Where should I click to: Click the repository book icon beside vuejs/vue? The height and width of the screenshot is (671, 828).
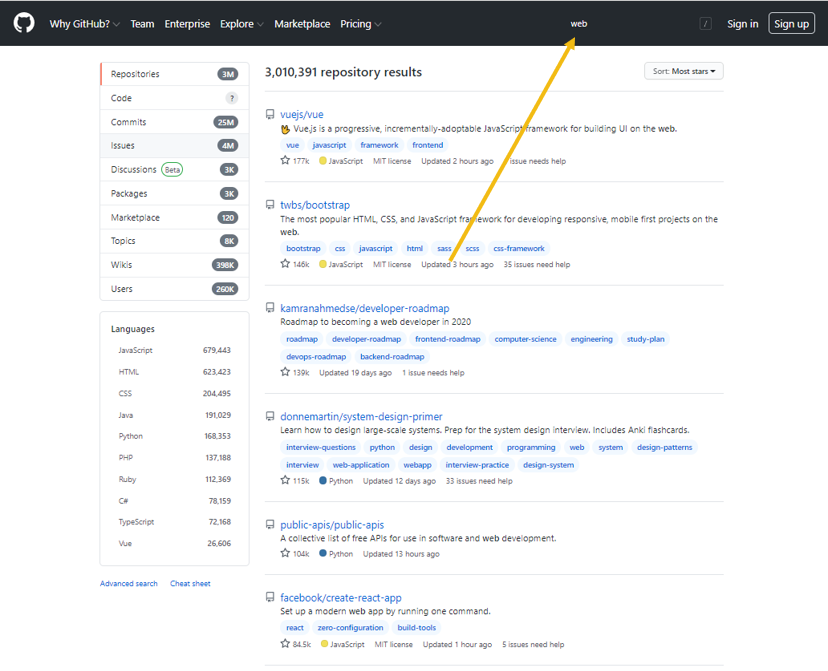[x=269, y=113]
